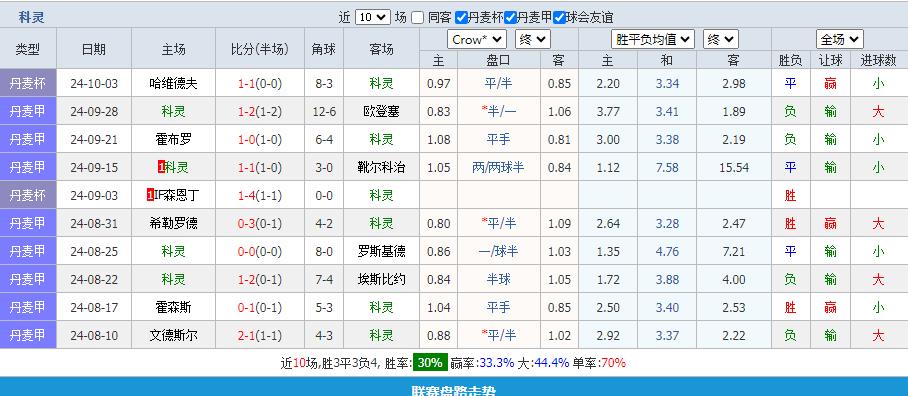
Task: Open the 欧登塞 team link
Action: pos(381,111)
